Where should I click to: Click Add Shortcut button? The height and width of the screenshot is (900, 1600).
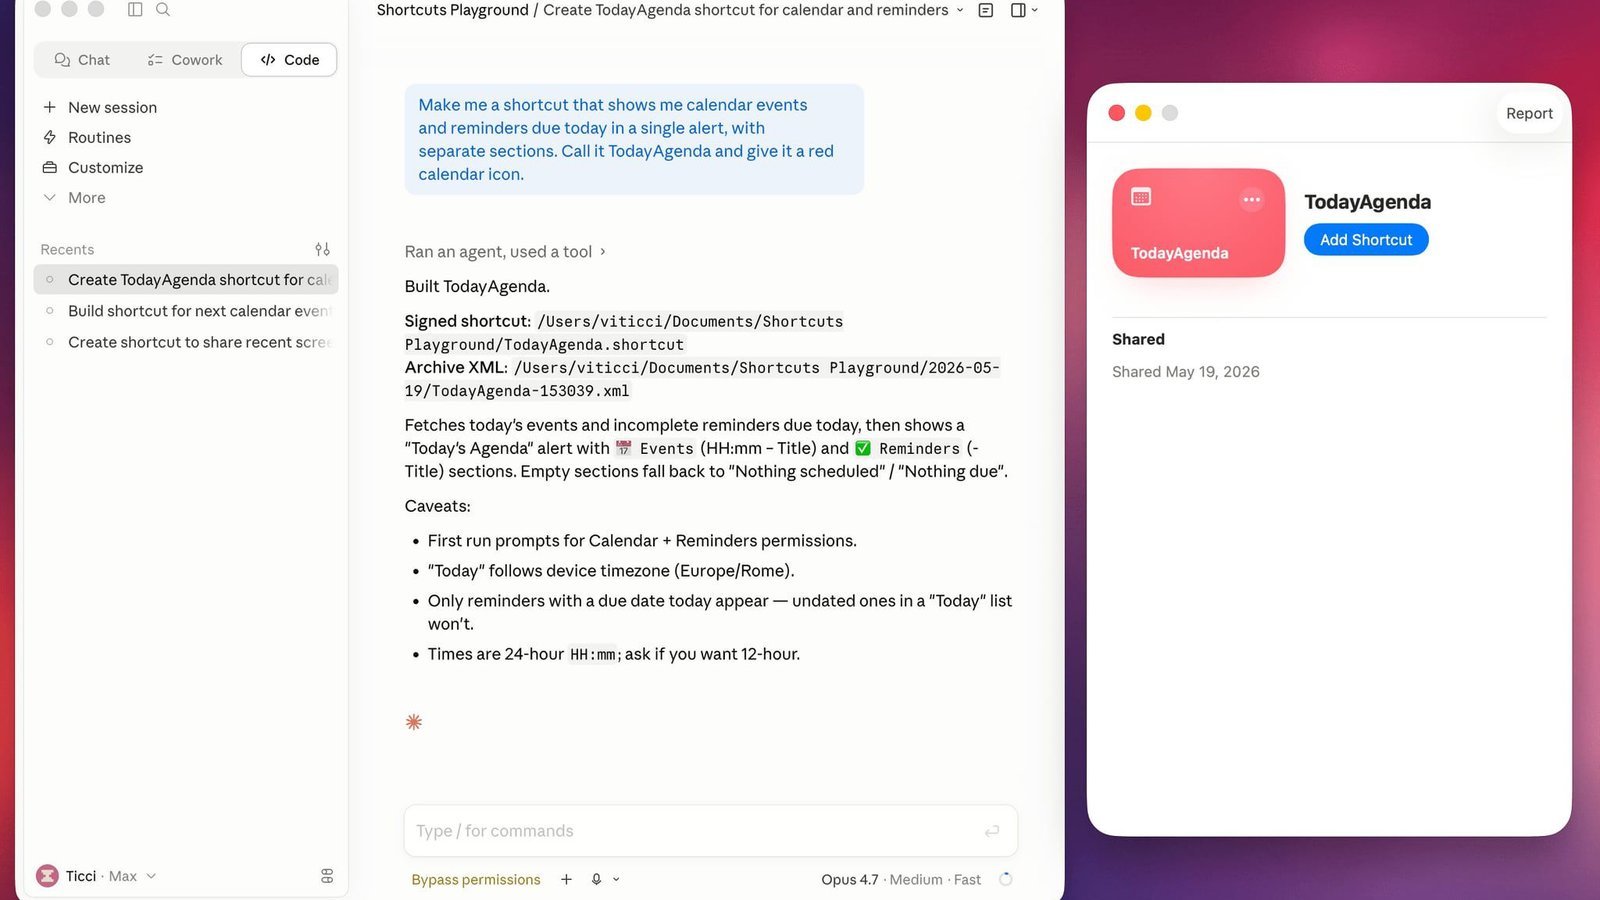click(x=1366, y=240)
